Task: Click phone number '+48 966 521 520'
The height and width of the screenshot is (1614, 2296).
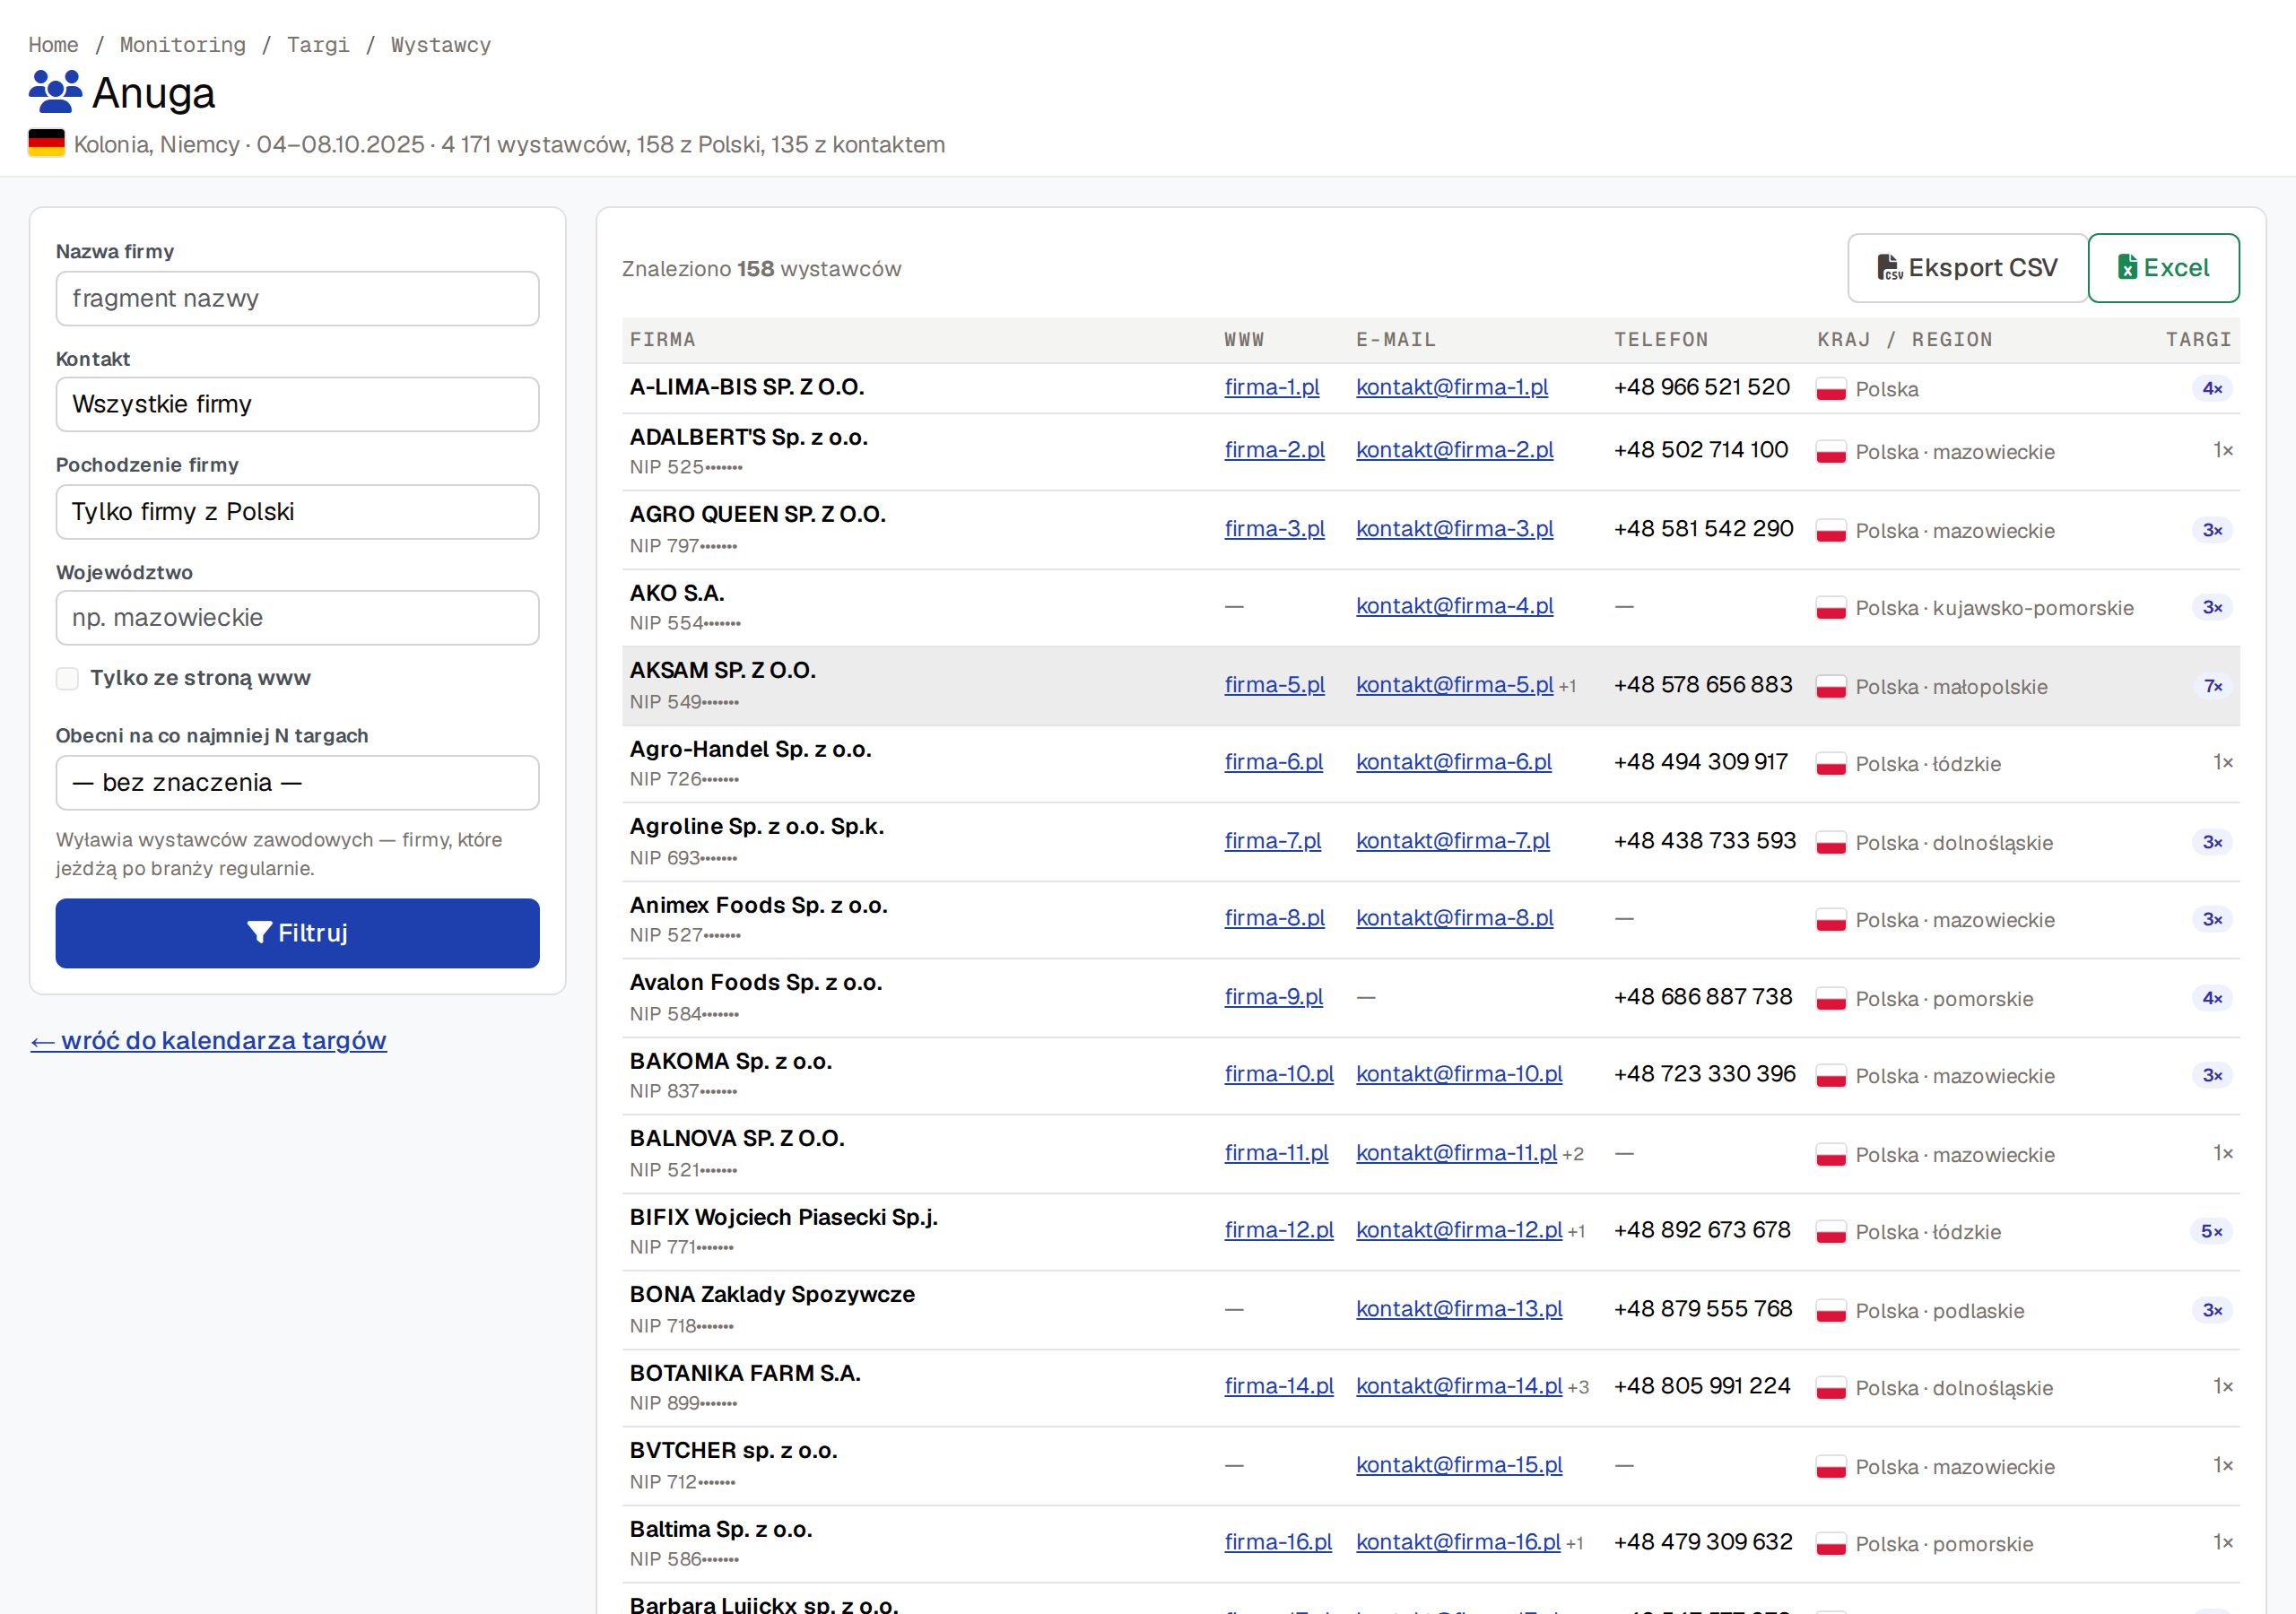Action: 1701,387
